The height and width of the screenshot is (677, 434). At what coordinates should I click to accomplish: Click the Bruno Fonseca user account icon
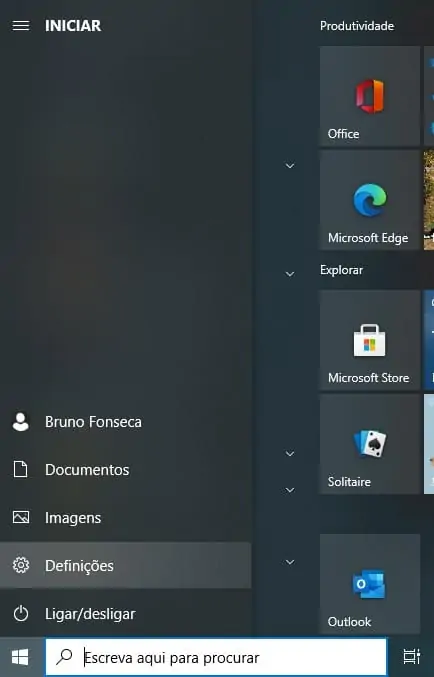tap(21, 422)
